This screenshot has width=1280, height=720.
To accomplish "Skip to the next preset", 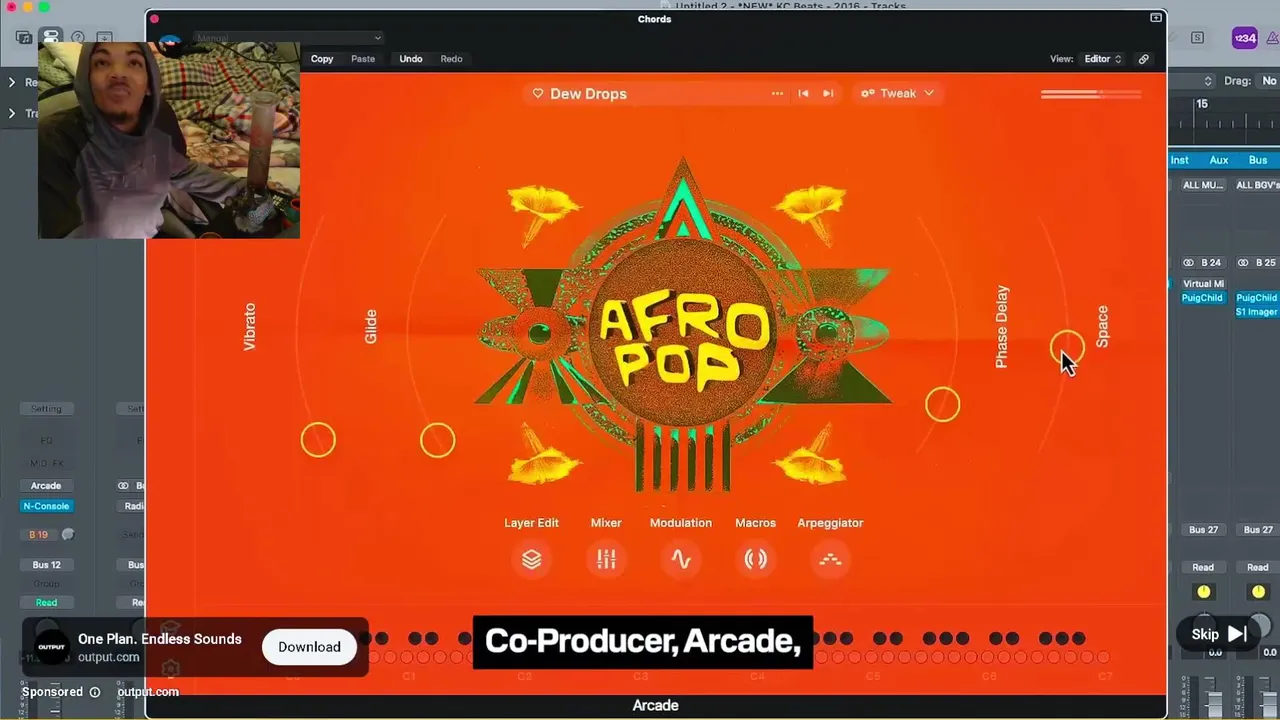I will (828, 93).
